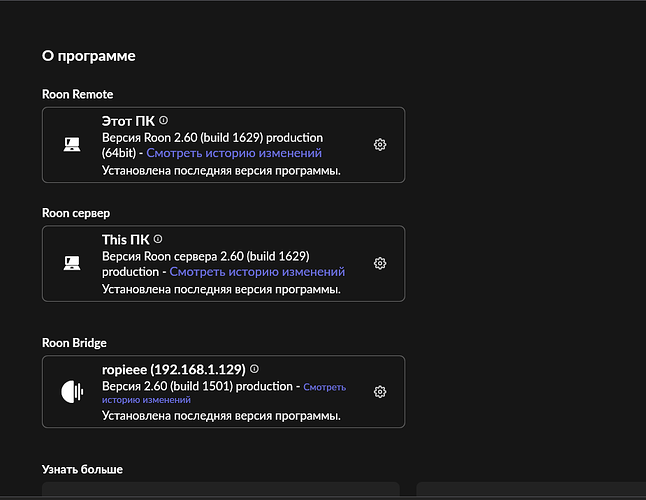Click the computer icon in Roon server card
This screenshot has width=646, height=500.
pos(72,263)
